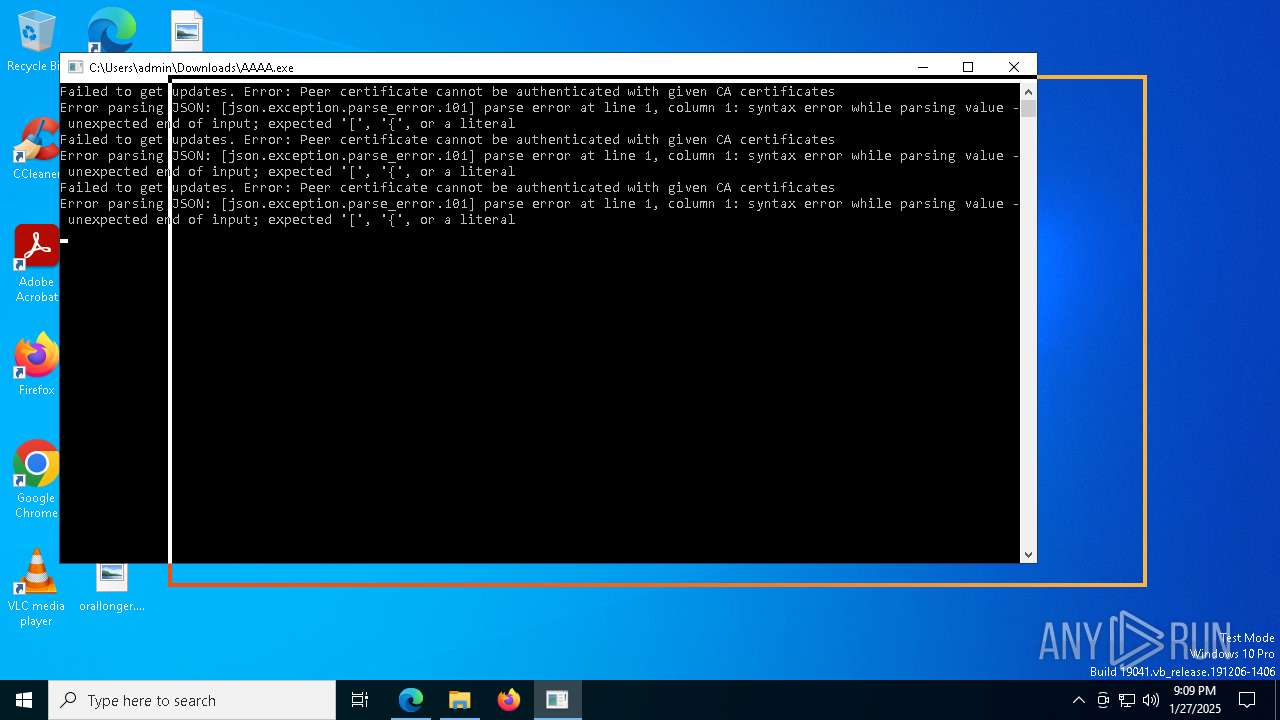Open the Recycle Bin desktop icon
The image size is (1280, 720).
point(36,40)
